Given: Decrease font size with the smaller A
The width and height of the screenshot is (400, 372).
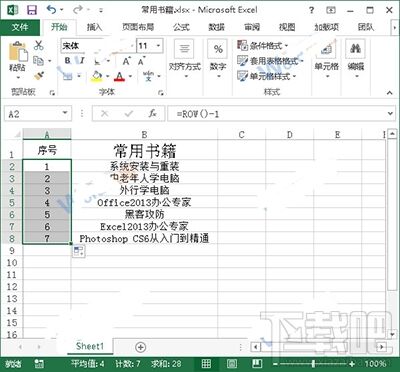Looking at the screenshot, I should [141, 61].
